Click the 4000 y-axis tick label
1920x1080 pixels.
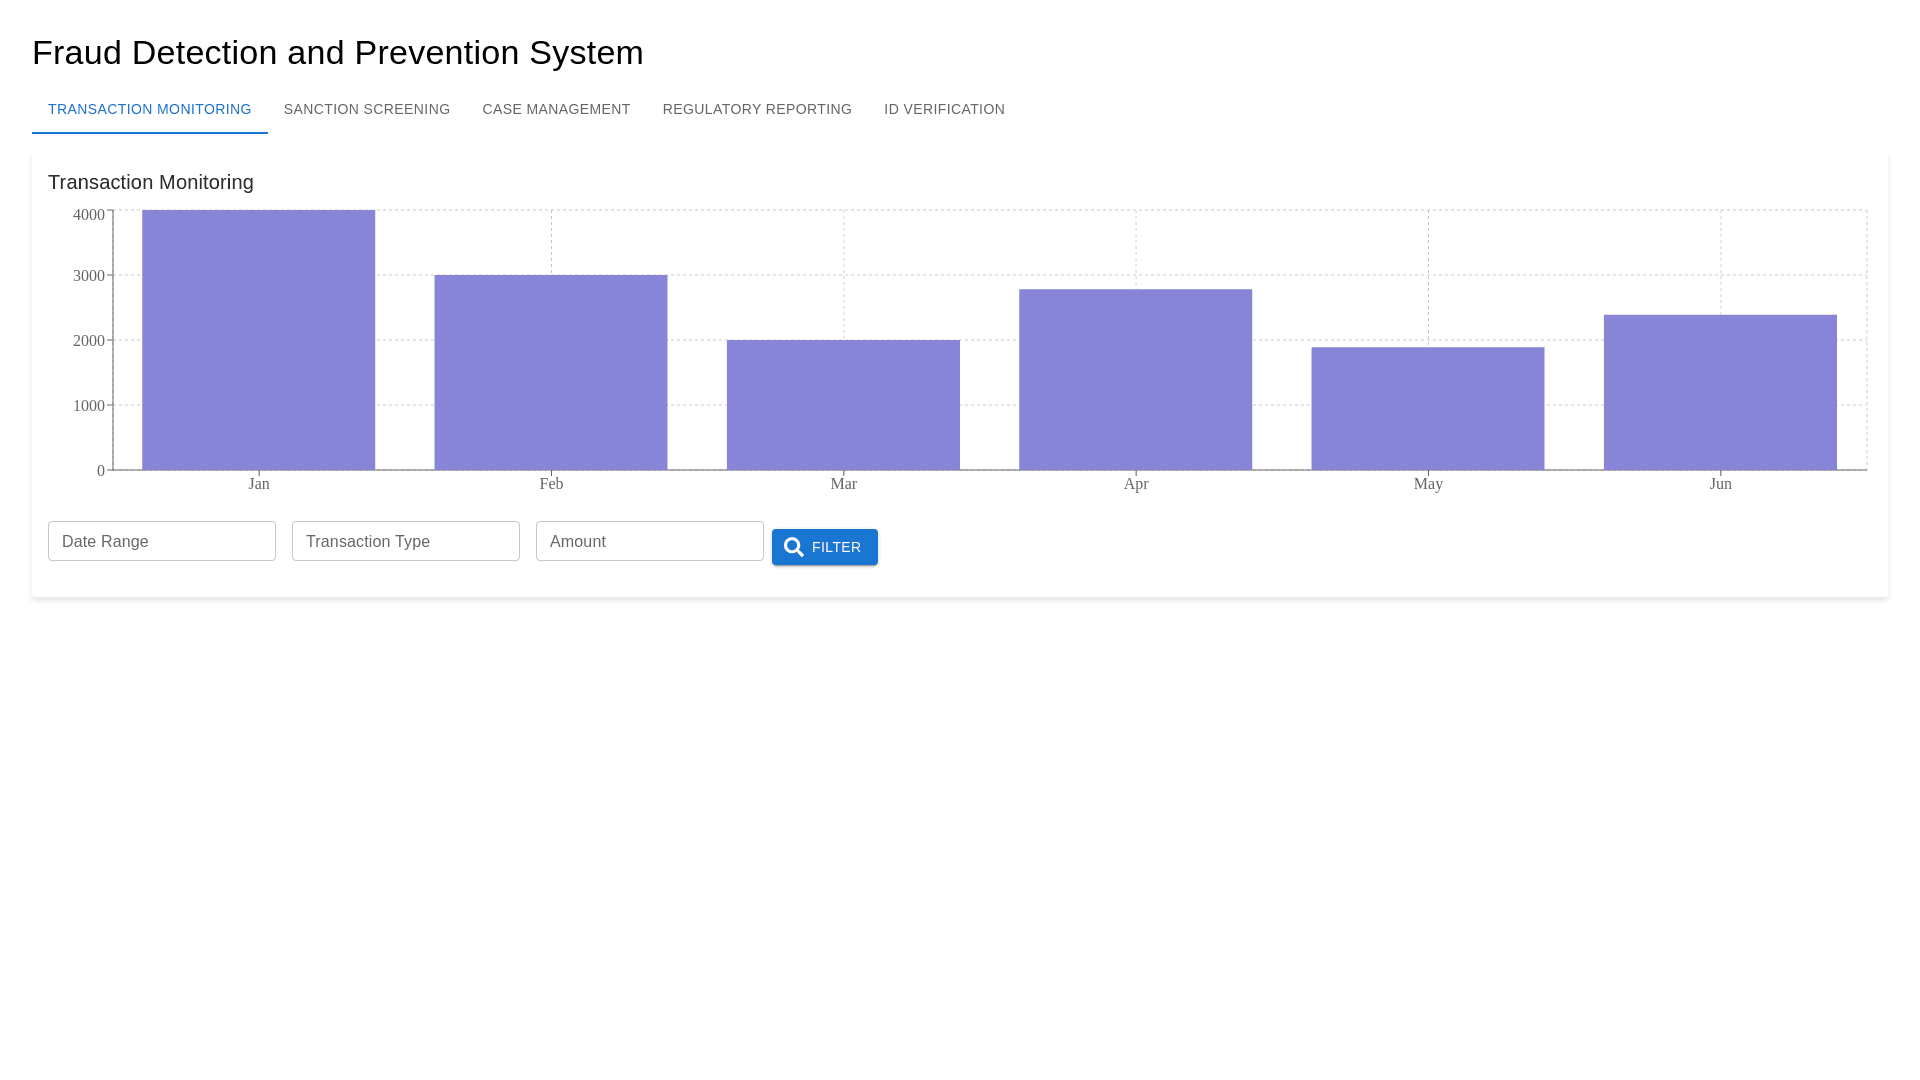point(89,215)
